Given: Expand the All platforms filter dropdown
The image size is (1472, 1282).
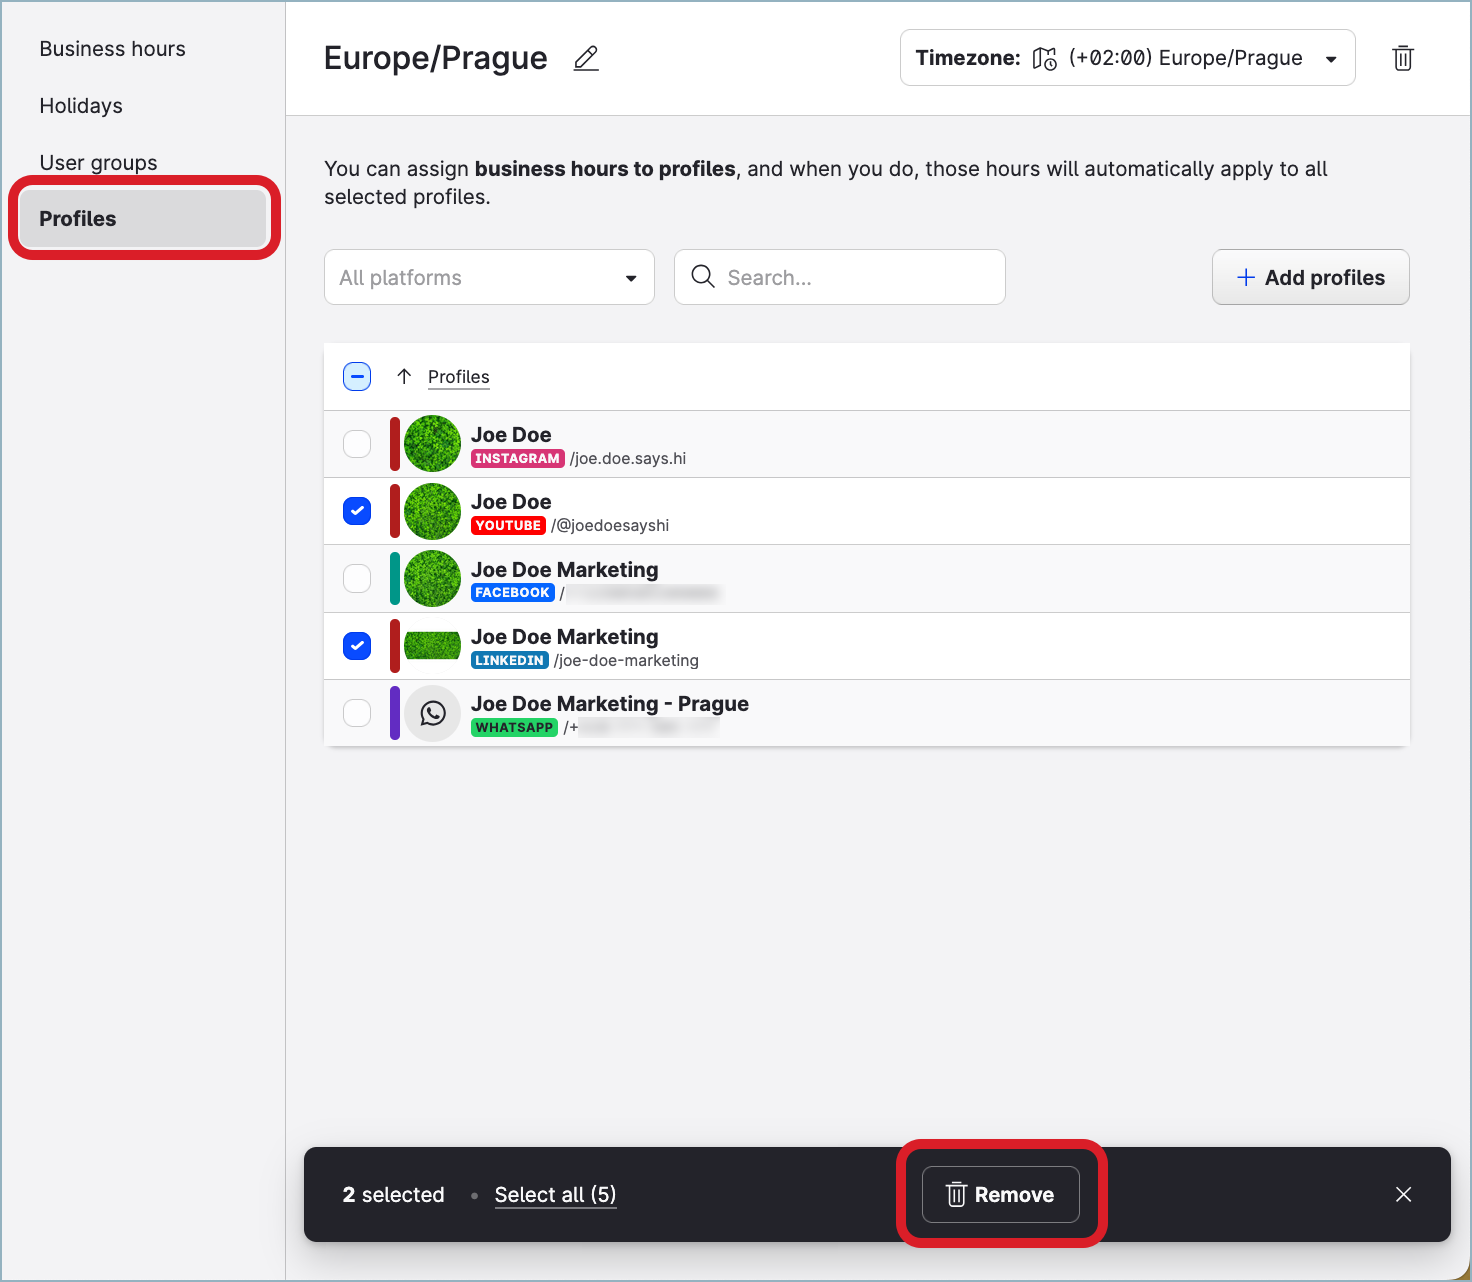Looking at the screenshot, I should tap(489, 277).
